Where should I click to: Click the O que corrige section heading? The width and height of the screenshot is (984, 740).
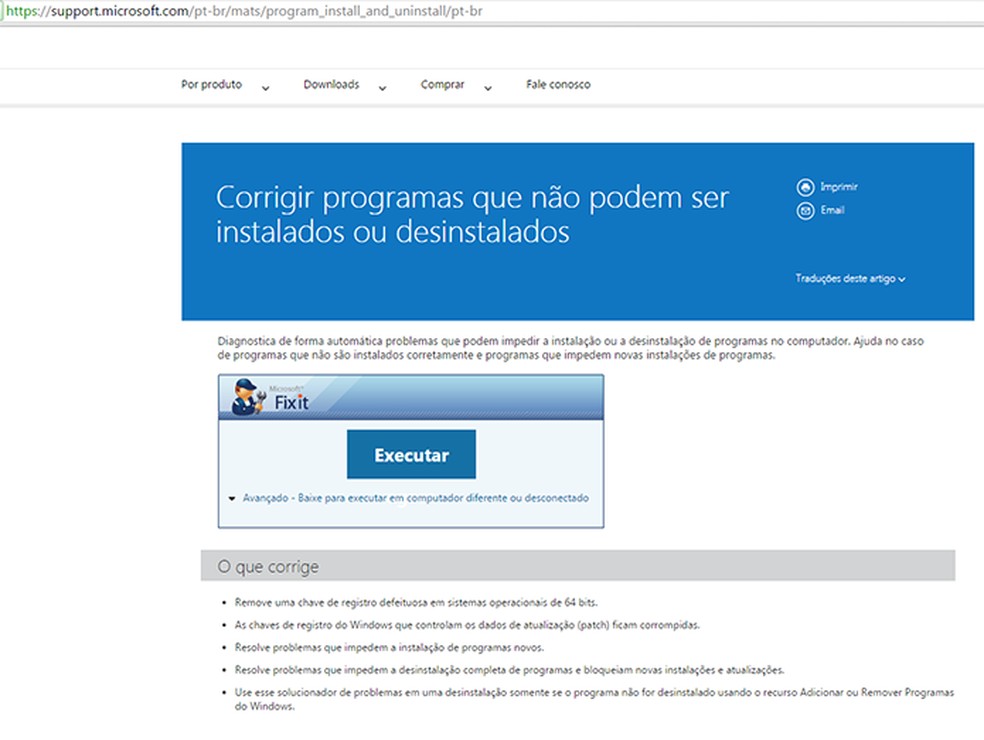pos(266,566)
